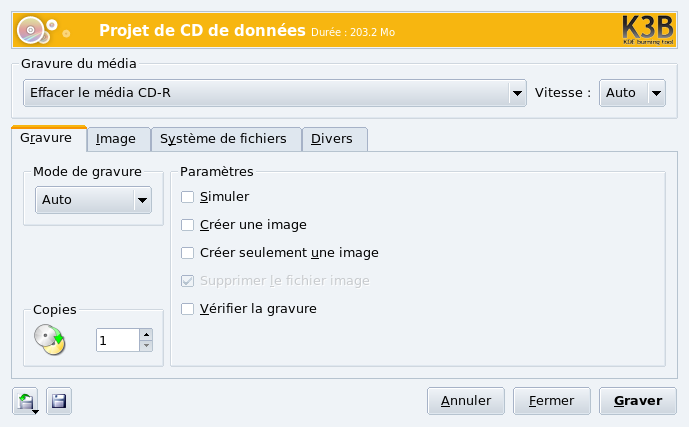Expand the Vitesse speed dropdown
Image resolution: width=689 pixels, height=427 pixels.
[x=632, y=93]
